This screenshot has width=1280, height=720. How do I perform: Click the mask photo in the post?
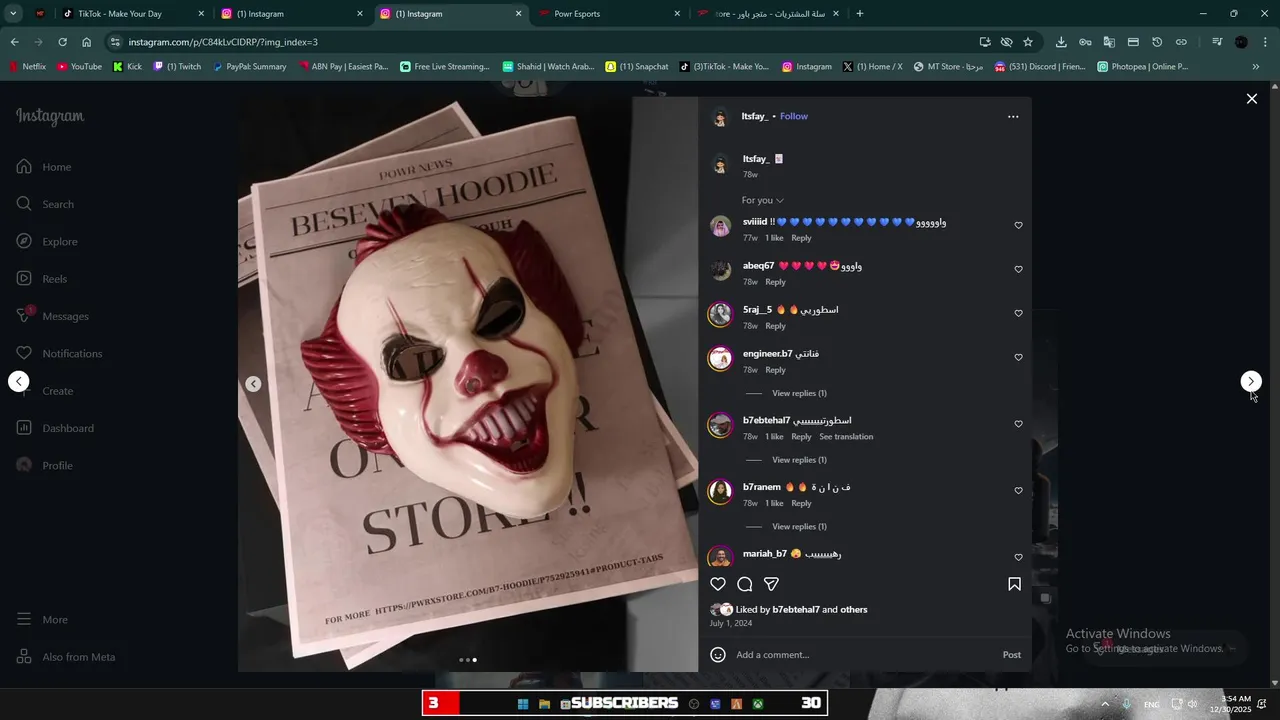point(467,384)
